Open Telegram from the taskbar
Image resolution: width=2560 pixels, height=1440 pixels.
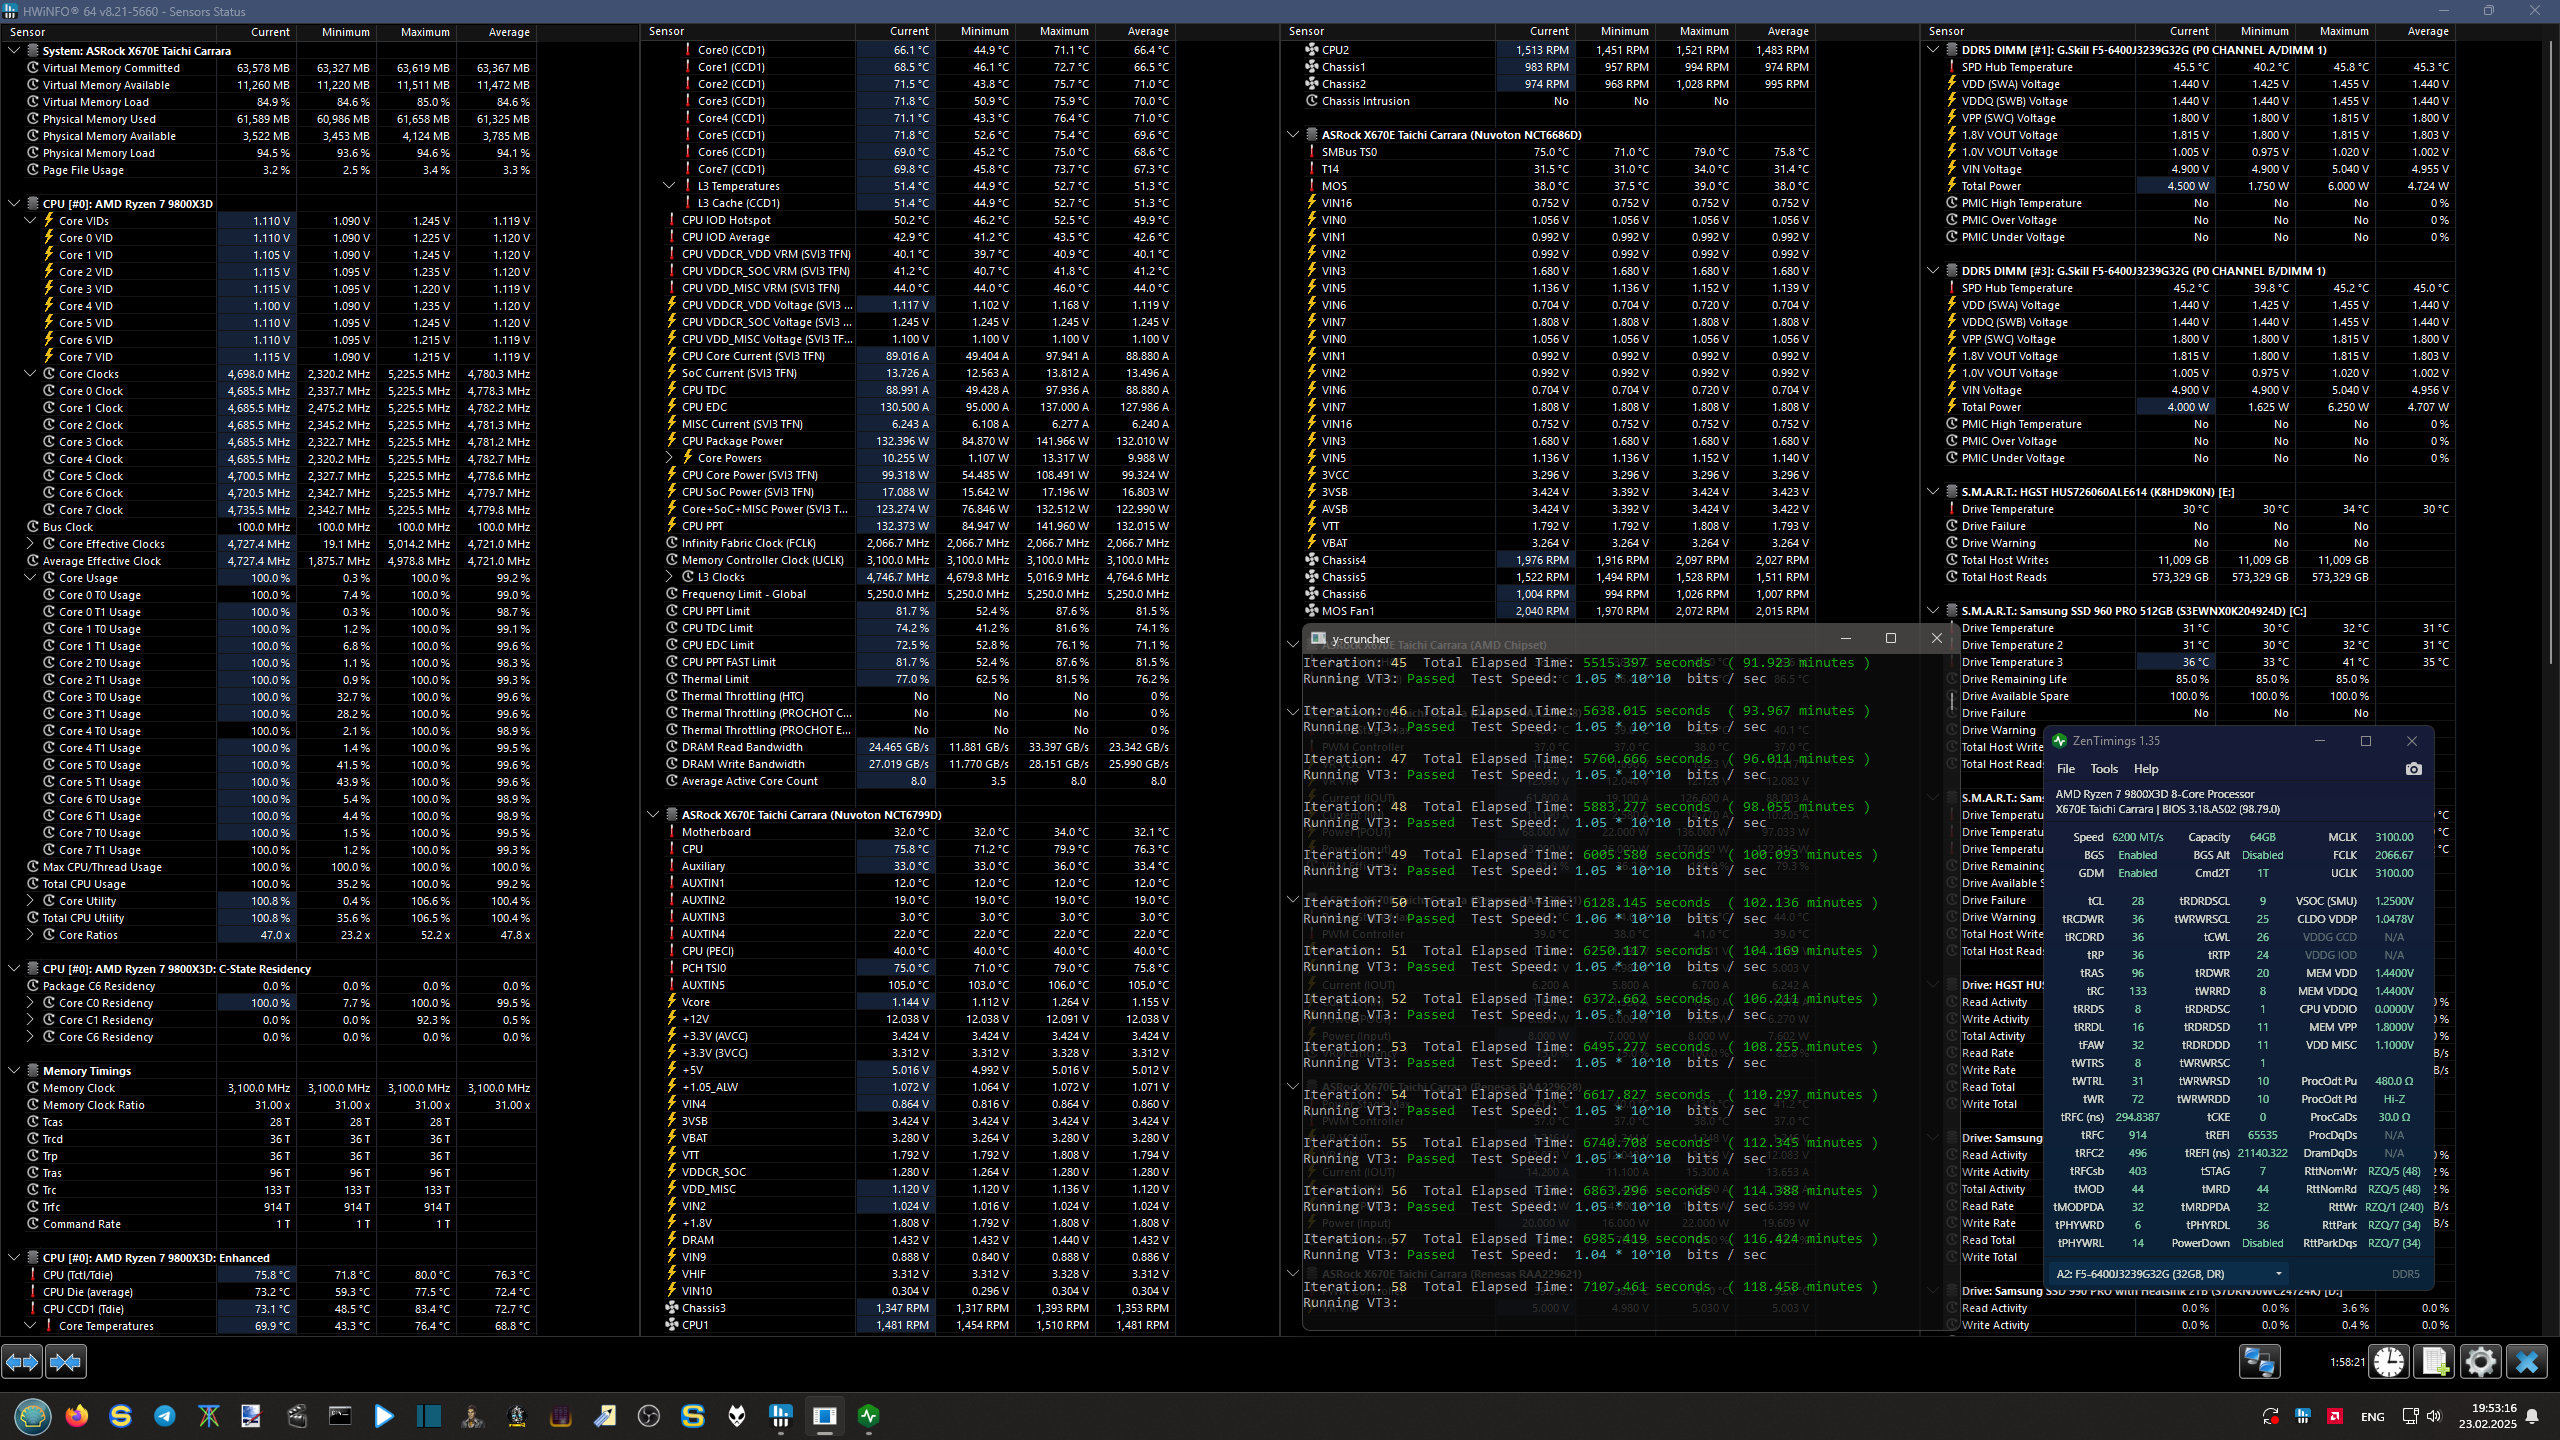[165, 1416]
